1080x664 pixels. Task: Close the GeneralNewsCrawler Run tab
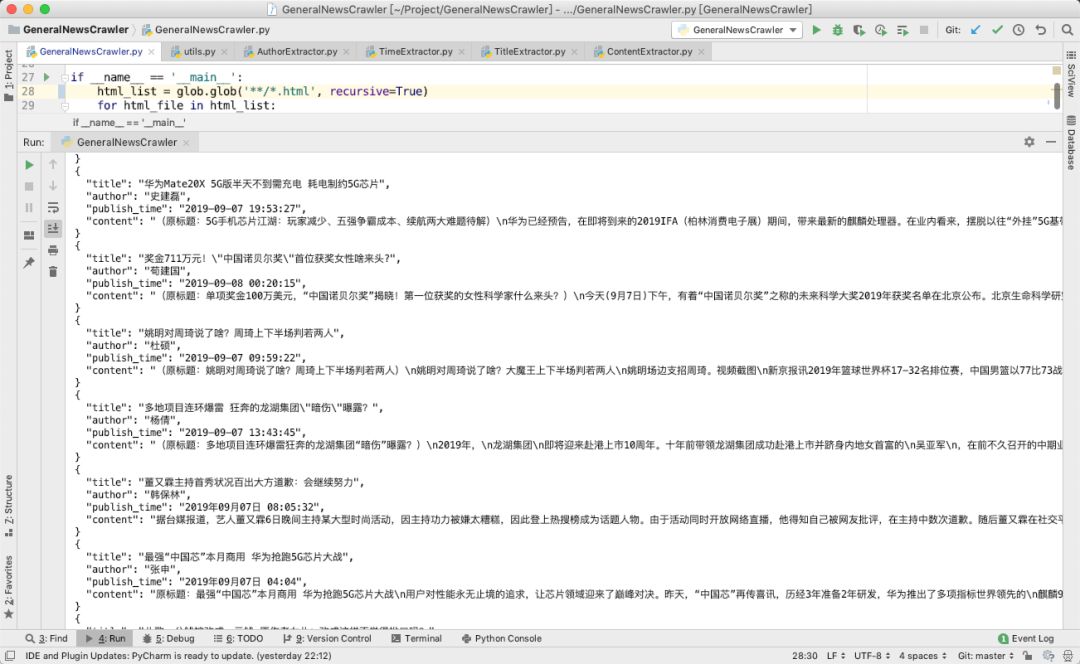(186, 143)
